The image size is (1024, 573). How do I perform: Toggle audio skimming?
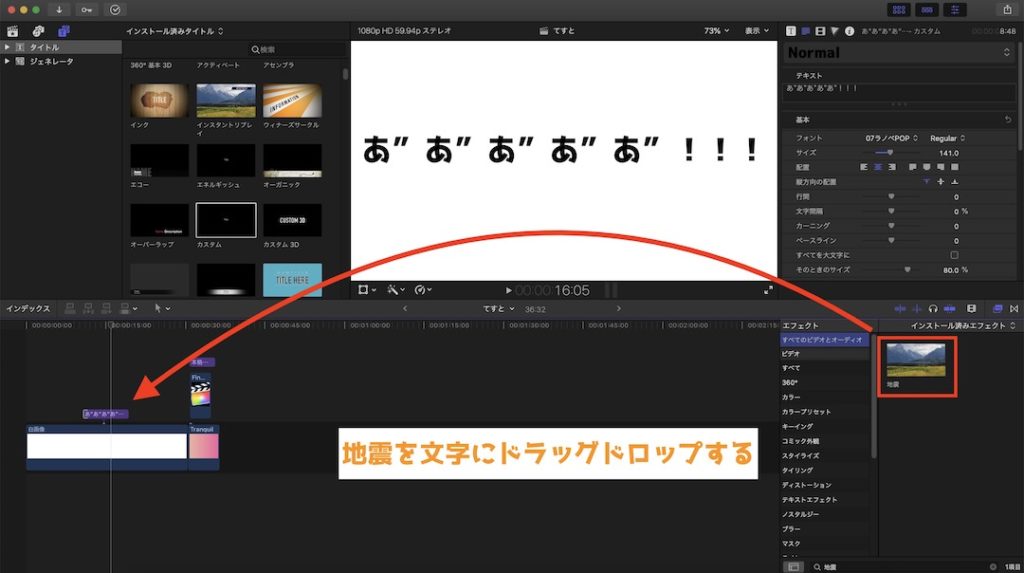tap(918, 308)
